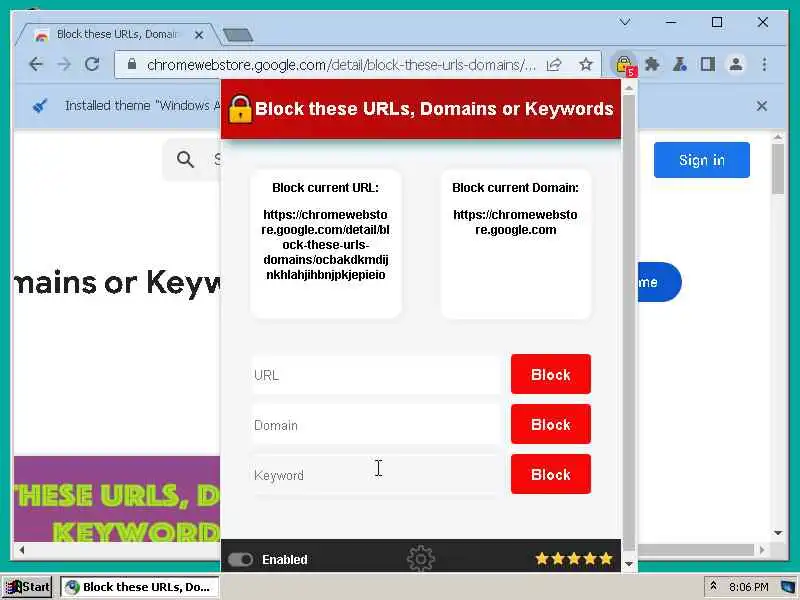Click Block button next to Keyword field
This screenshot has width=800, height=600.
551,474
